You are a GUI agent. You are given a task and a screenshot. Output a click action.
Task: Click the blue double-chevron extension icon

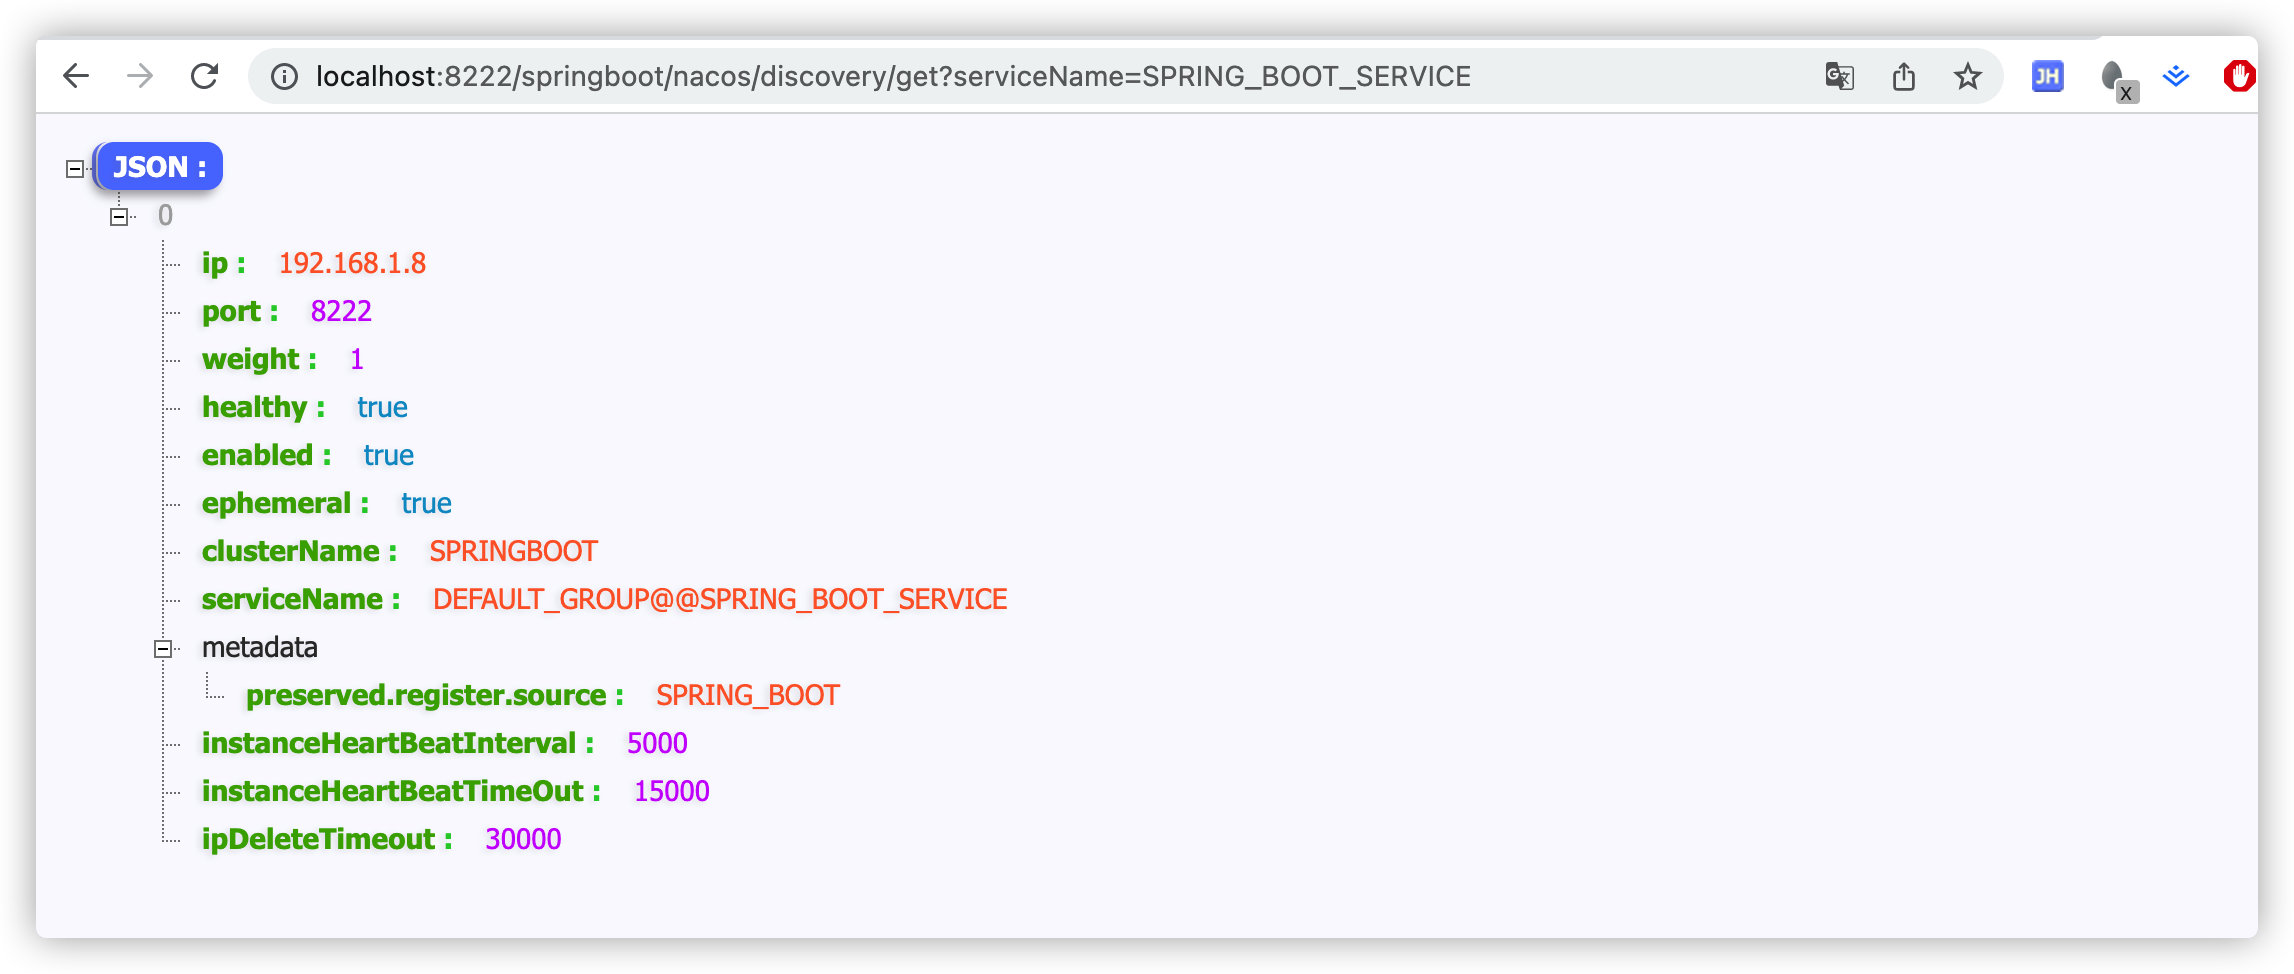click(2177, 75)
